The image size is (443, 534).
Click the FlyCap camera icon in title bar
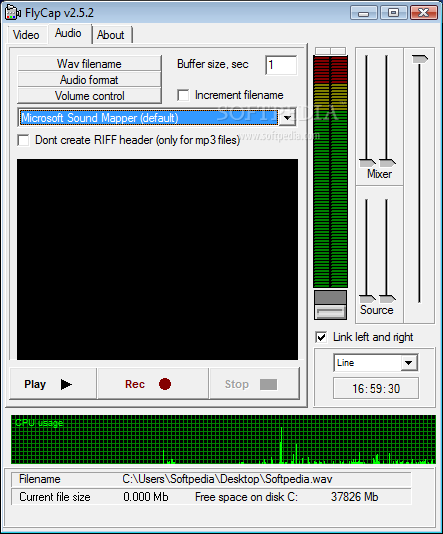[13, 13]
